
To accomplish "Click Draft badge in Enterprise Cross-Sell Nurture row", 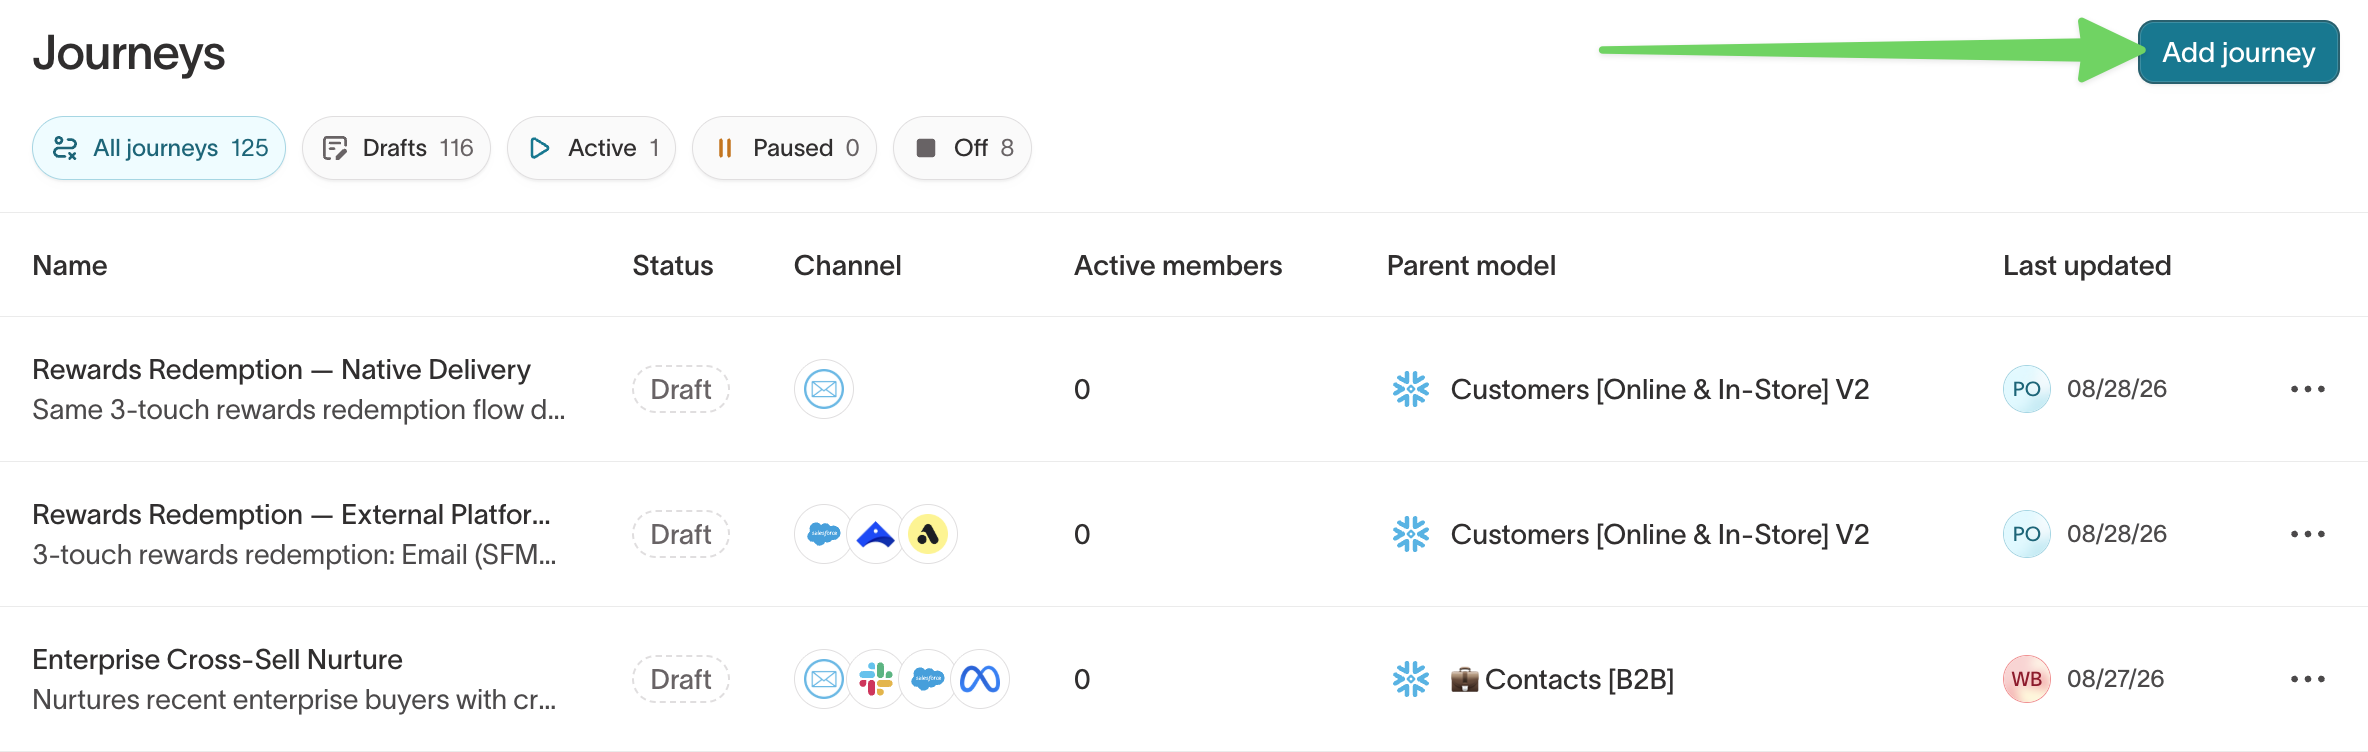I will (x=681, y=679).
